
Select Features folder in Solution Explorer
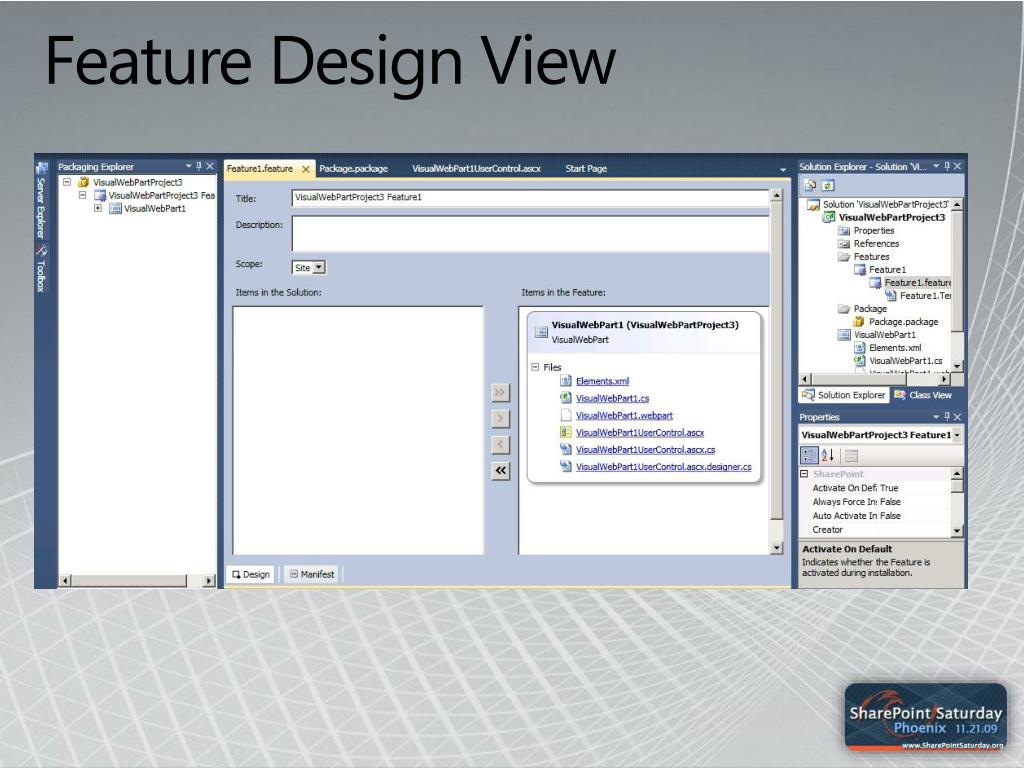[871, 257]
